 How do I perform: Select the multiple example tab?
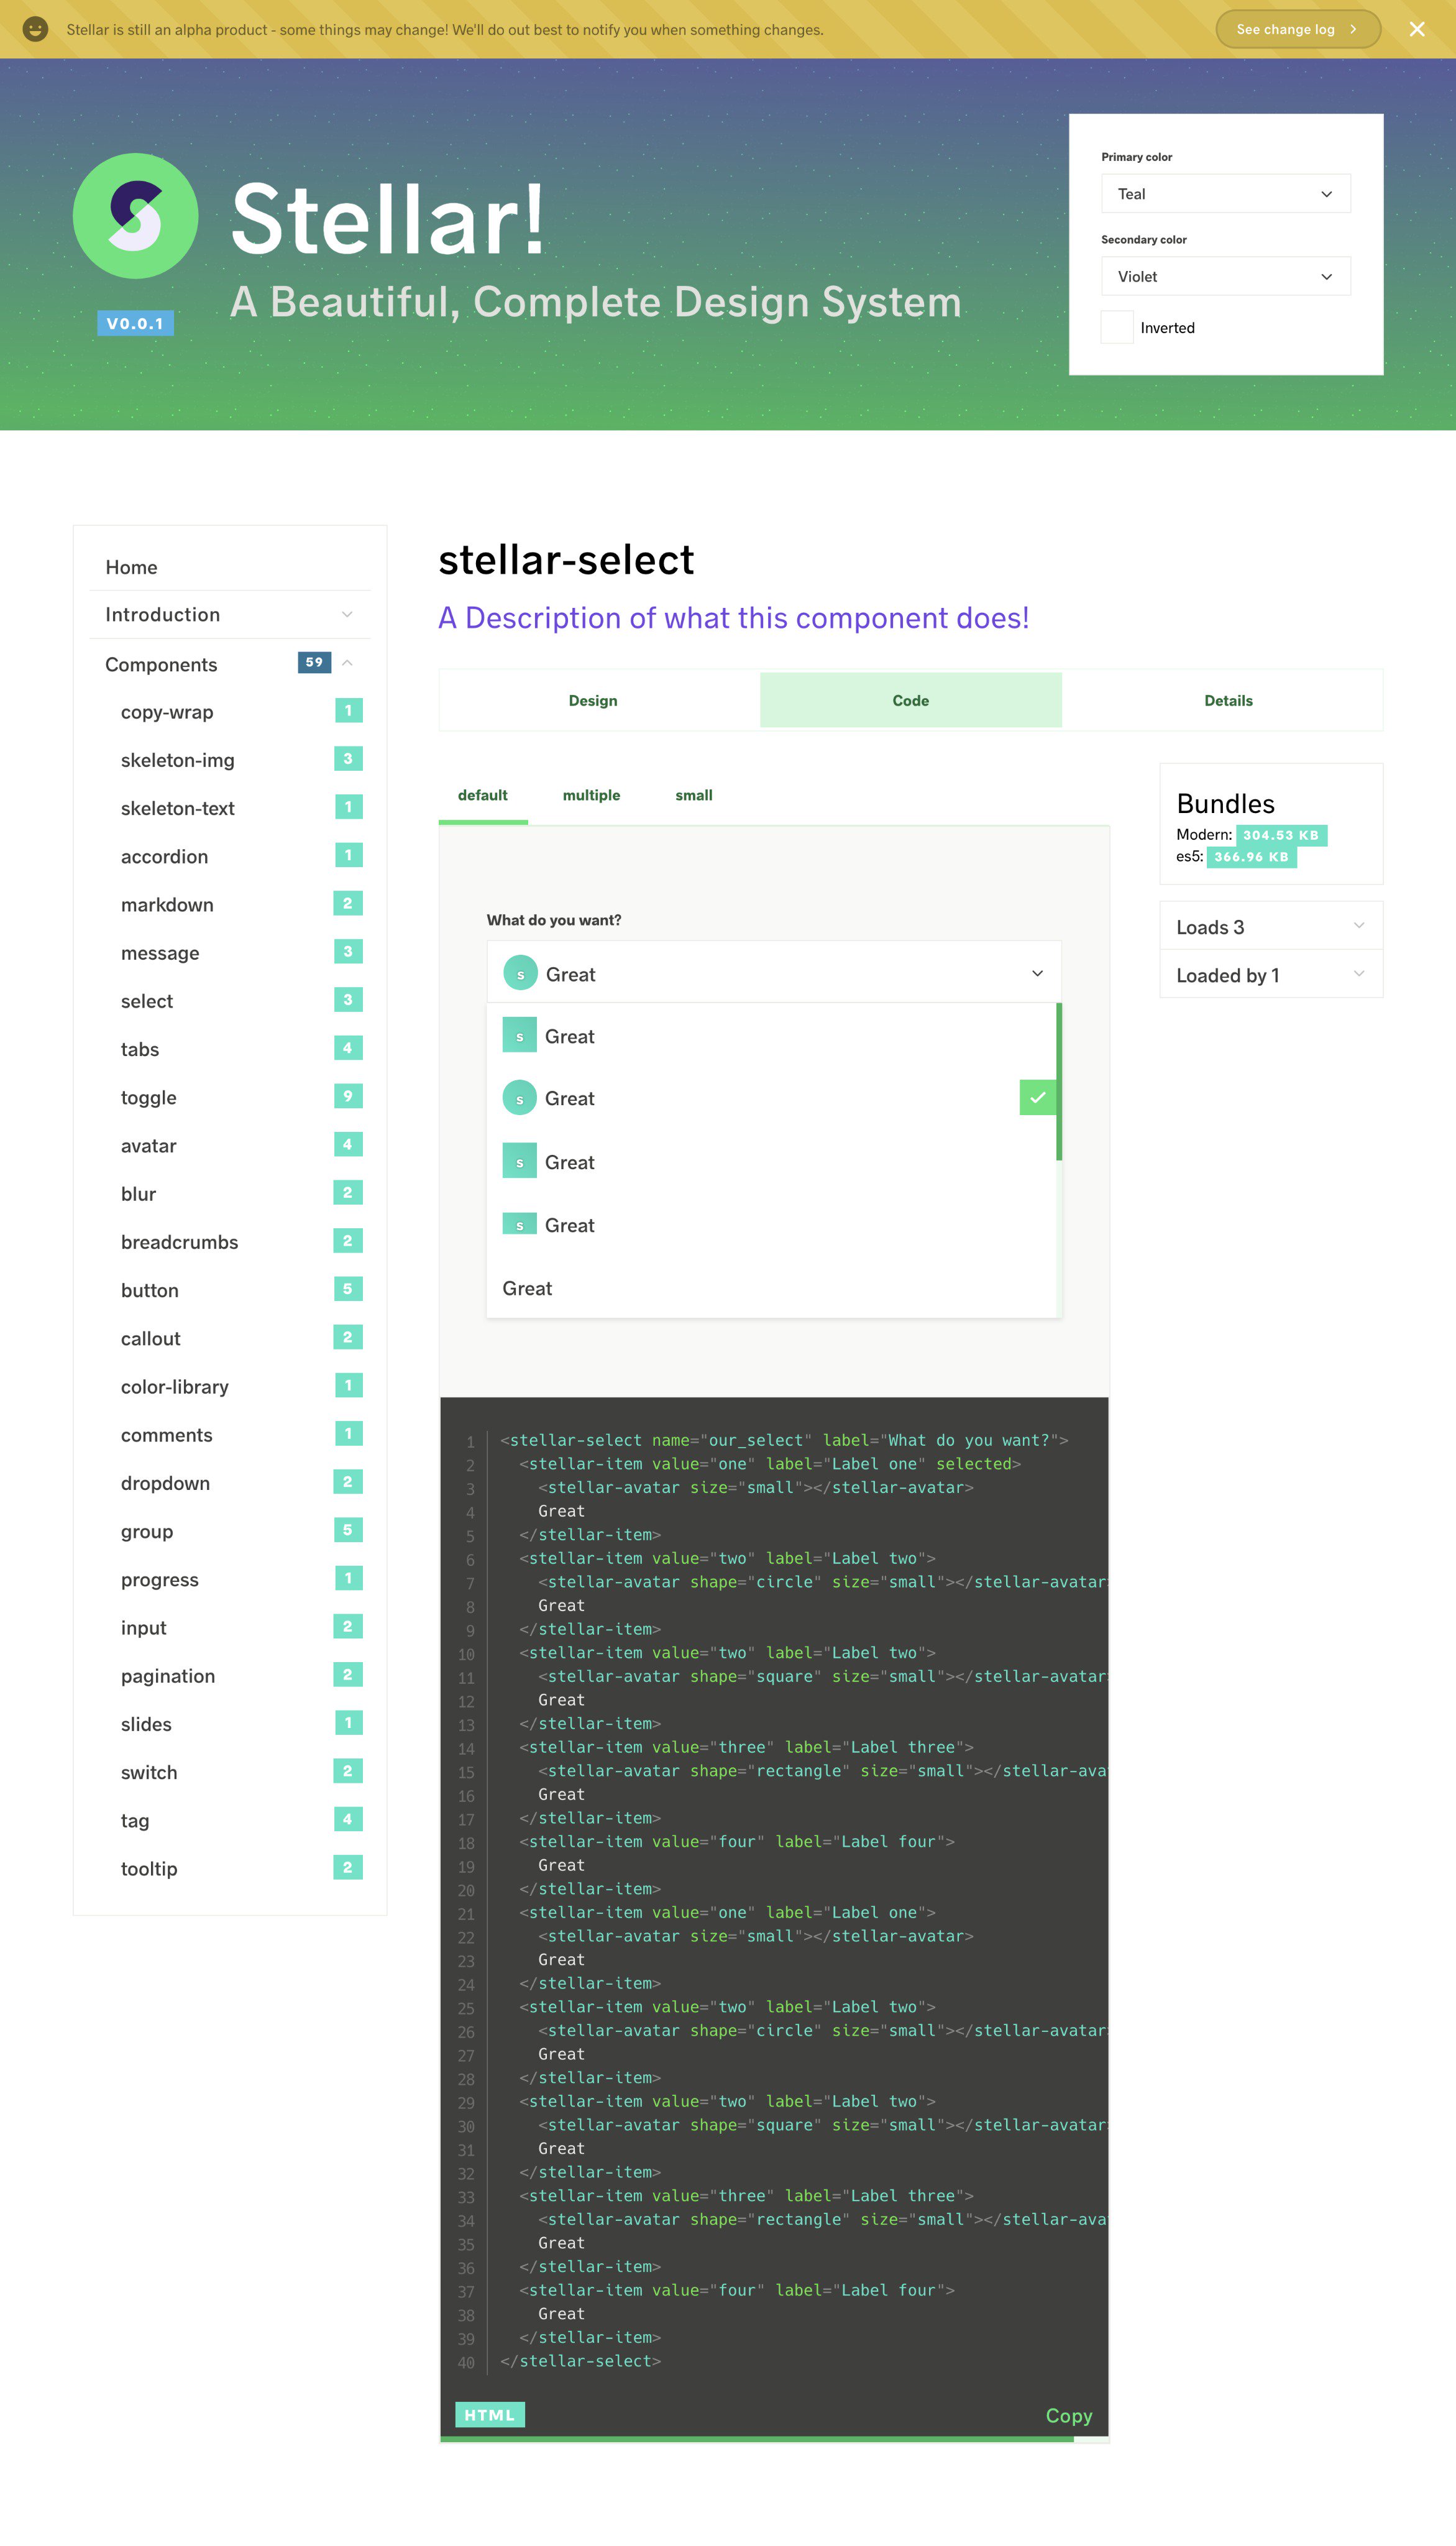591,796
